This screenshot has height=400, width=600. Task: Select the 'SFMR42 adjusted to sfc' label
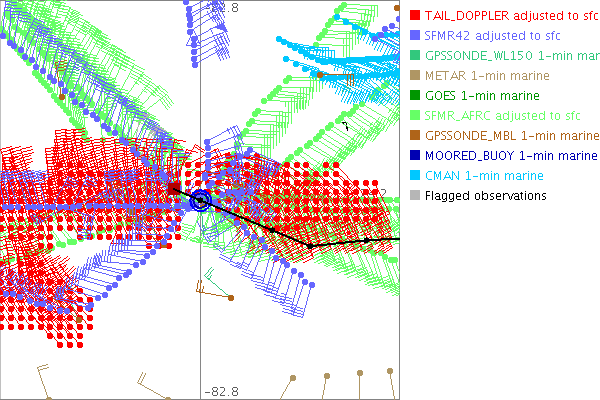click(x=489, y=36)
